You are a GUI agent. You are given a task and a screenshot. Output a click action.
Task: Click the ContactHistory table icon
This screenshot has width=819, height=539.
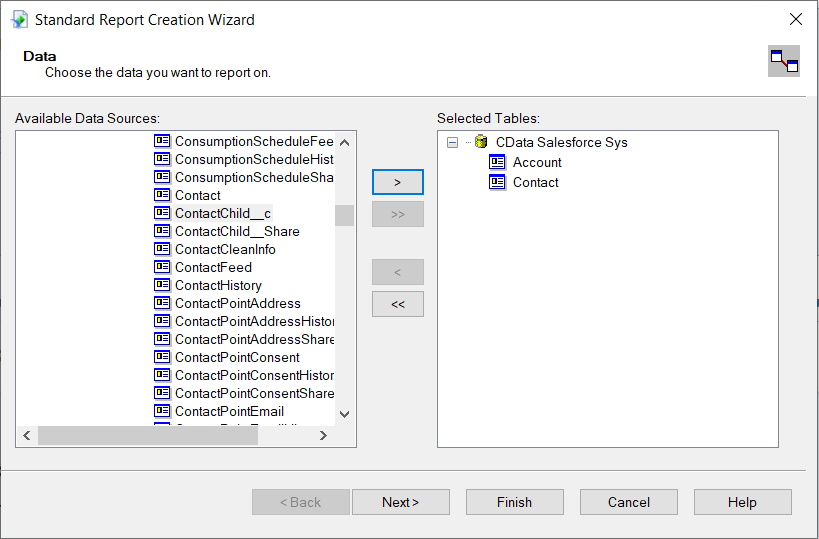(x=162, y=285)
